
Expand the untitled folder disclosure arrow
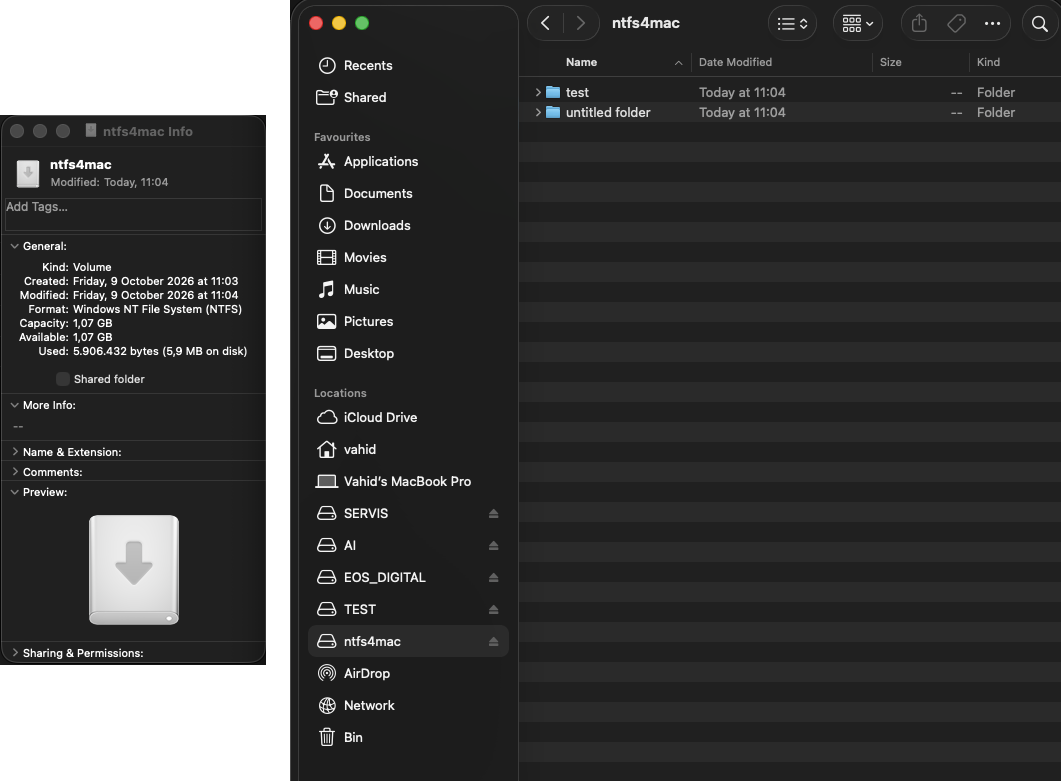coord(538,112)
